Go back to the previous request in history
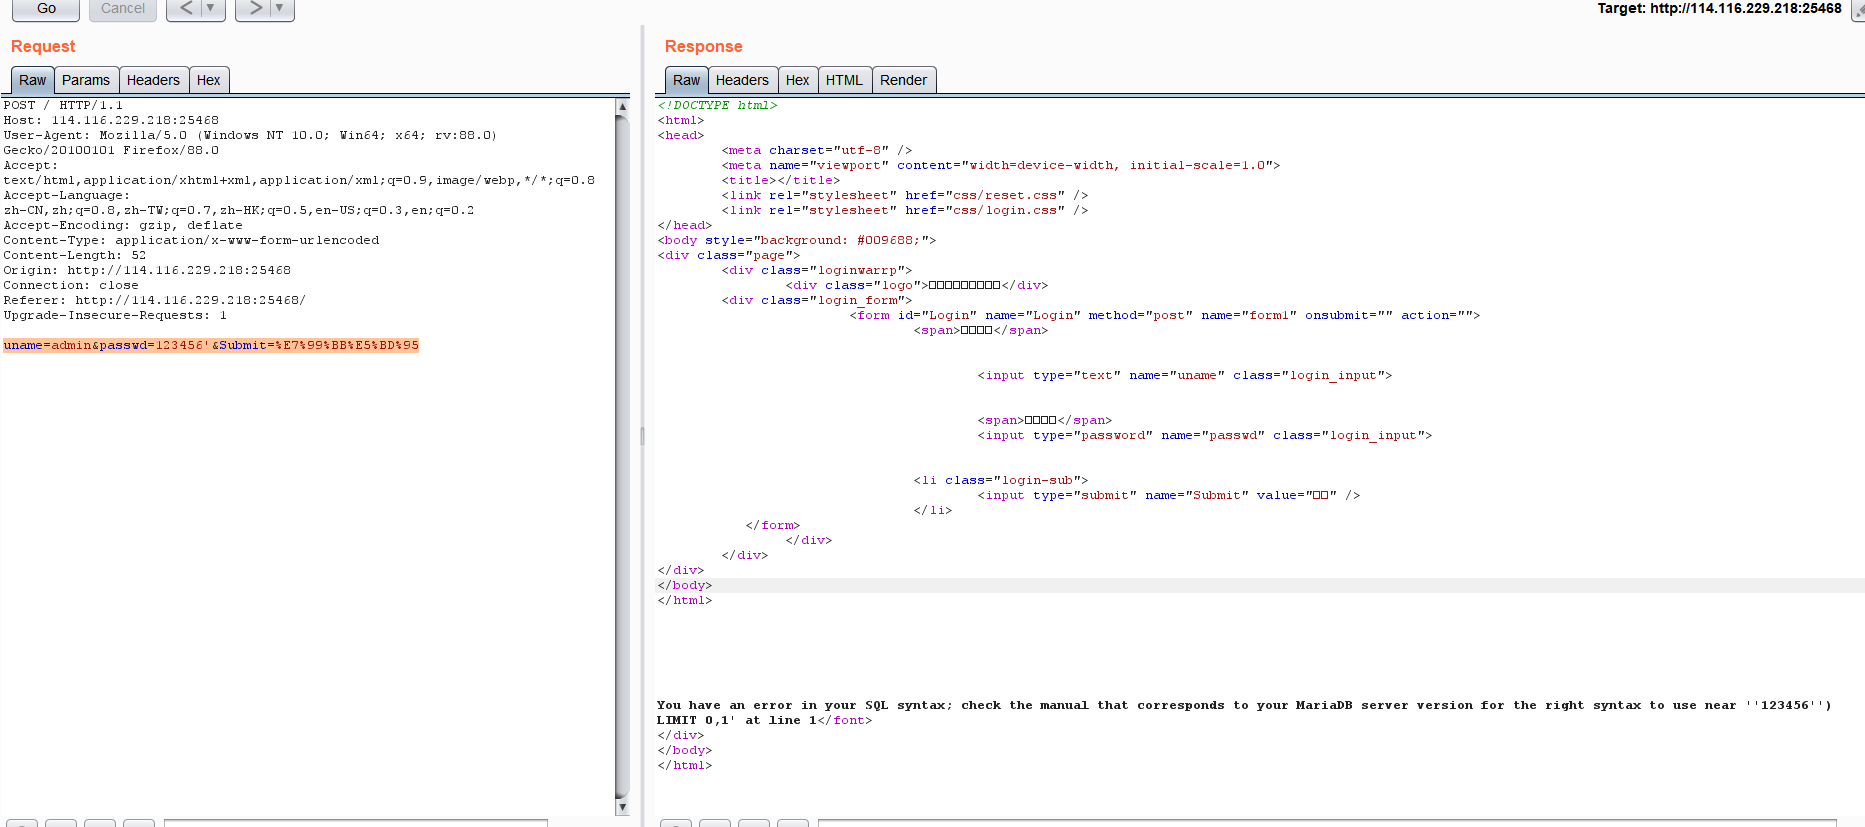1865x827 pixels. [x=186, y=9]
